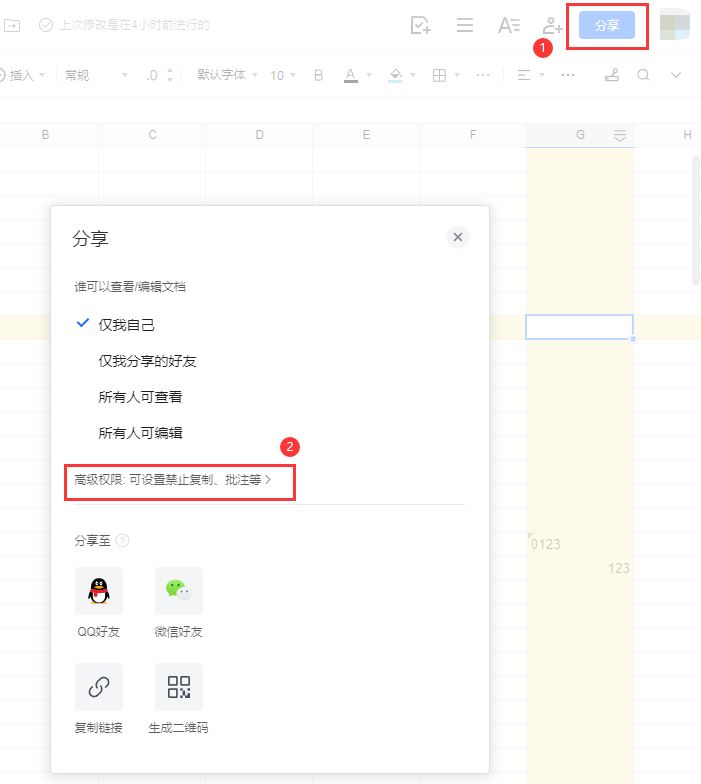Open the second three-dots more menu

(x=568, y=75)
